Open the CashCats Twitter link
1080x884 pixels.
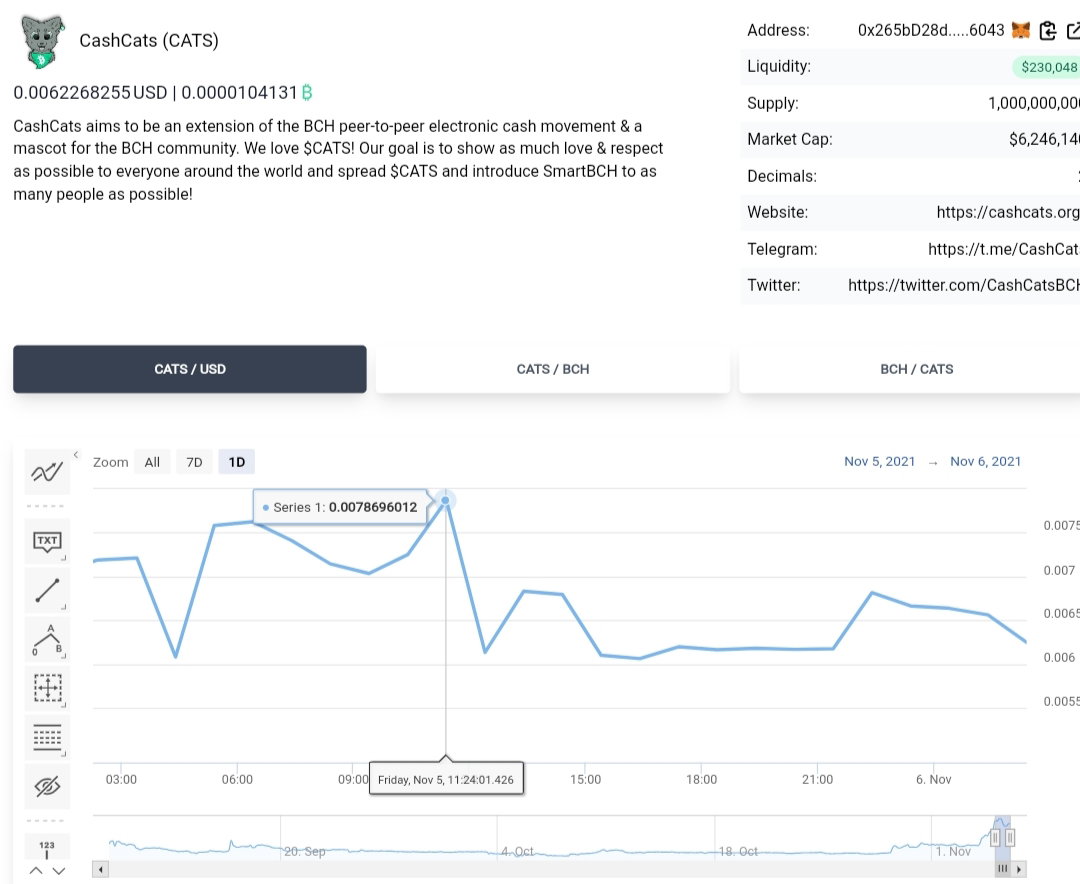point(964,285)
